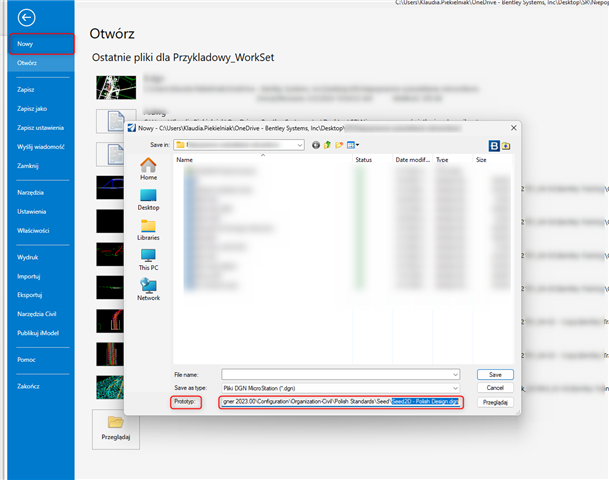Expand the 'Save as type' dropdown arrow
Screen dimensions: 609x480
click(455, 388)
